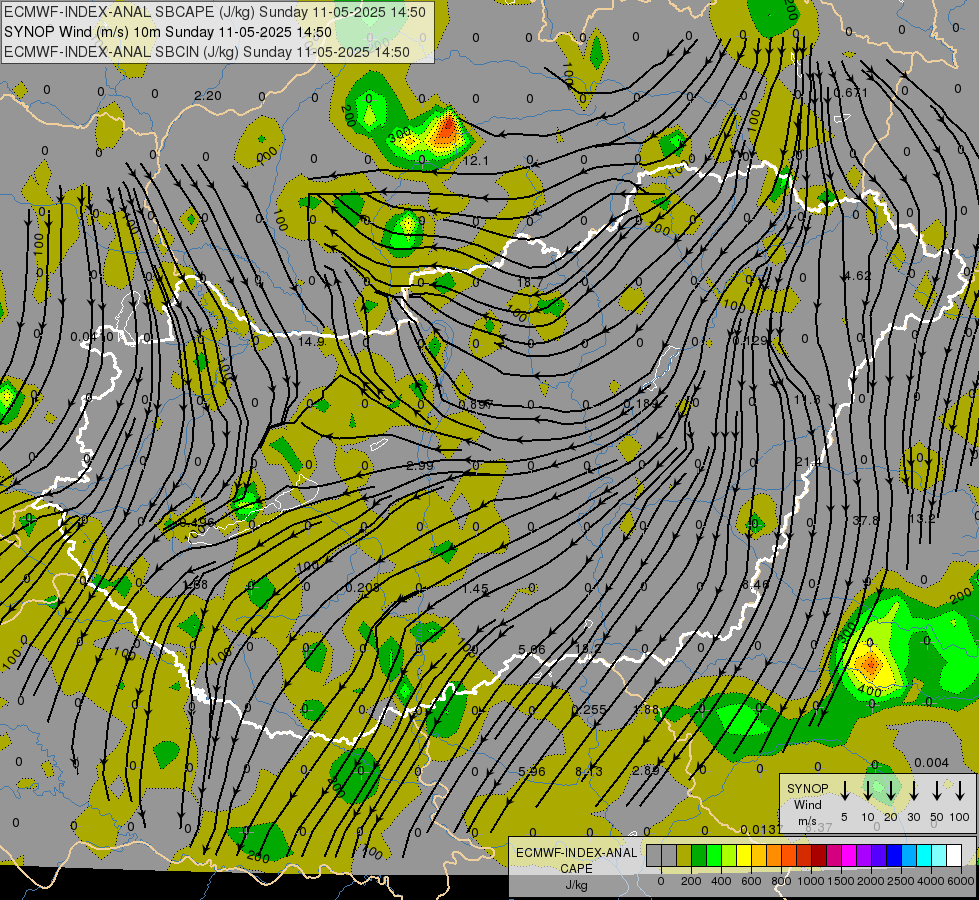Pick the dark green CAPE legend swatch
The width and height of the screenshot is (979, 900).
699,855
